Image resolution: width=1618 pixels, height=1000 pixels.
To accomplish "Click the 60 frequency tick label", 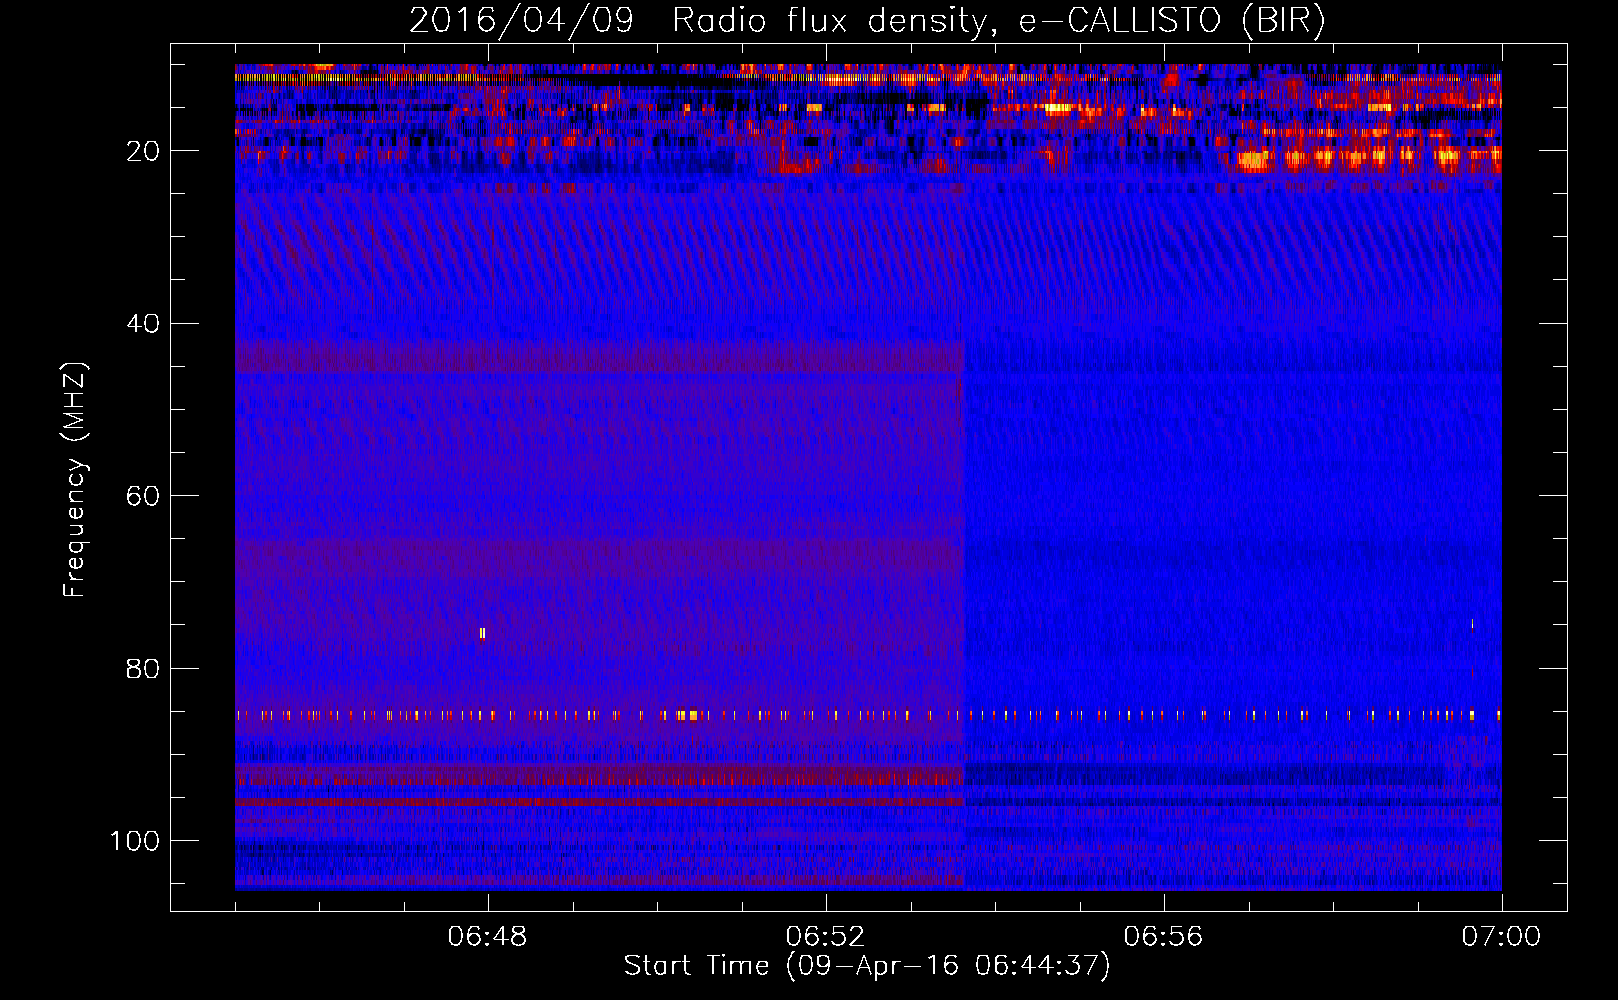I will coord(144,496).
